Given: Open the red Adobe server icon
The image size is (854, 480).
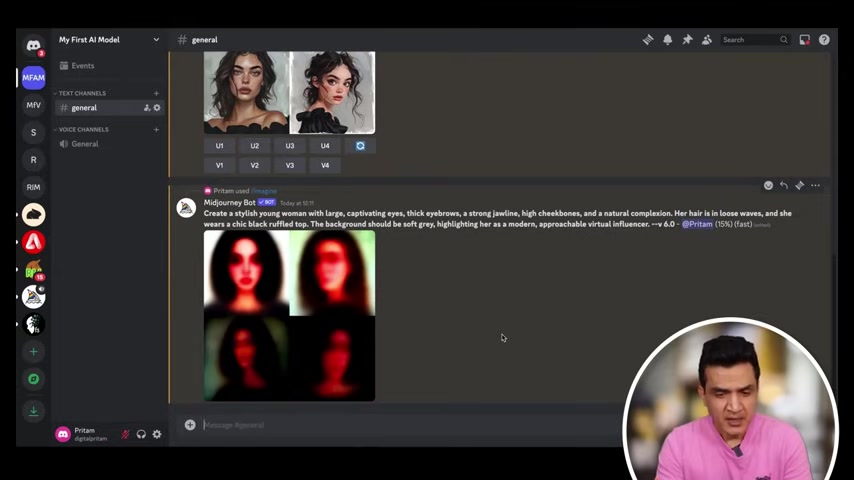Looking at the screenshot, I should tap(33, 242).
